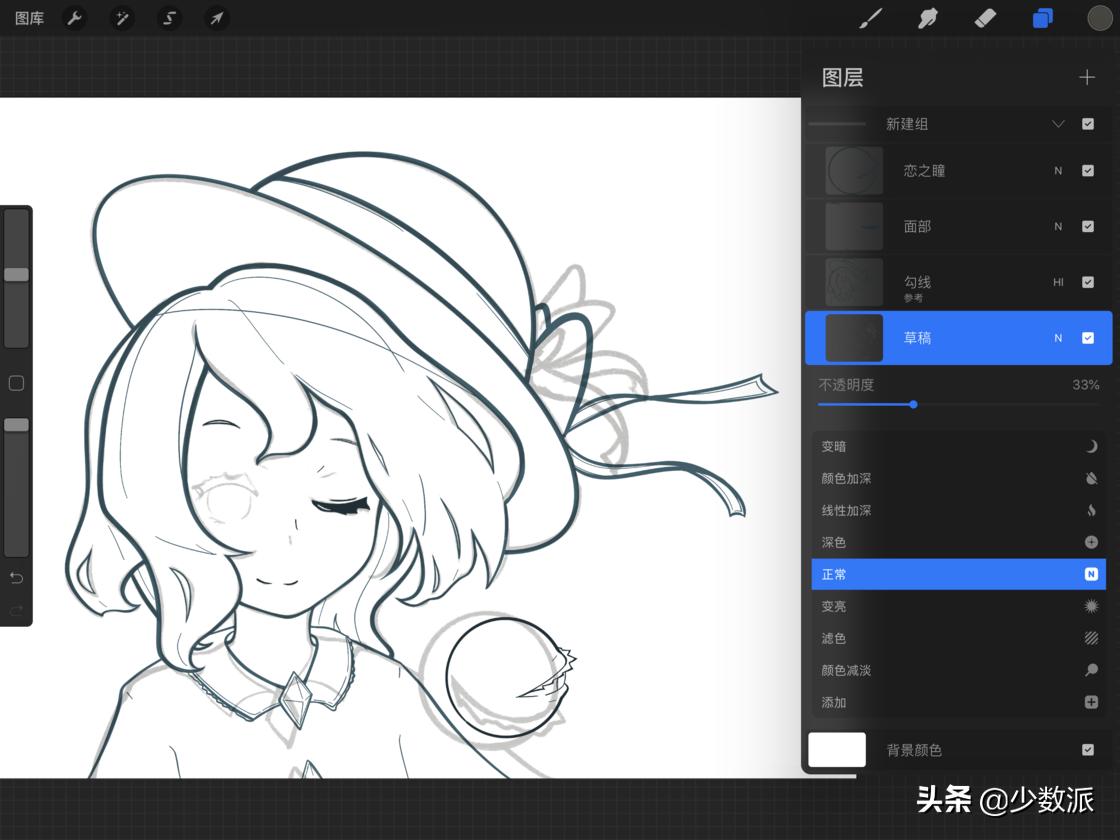This screenshot has width=1120, height=840.
Task: Toggle visibility of the 勾线 layer
Action: tap(1088, 282)
